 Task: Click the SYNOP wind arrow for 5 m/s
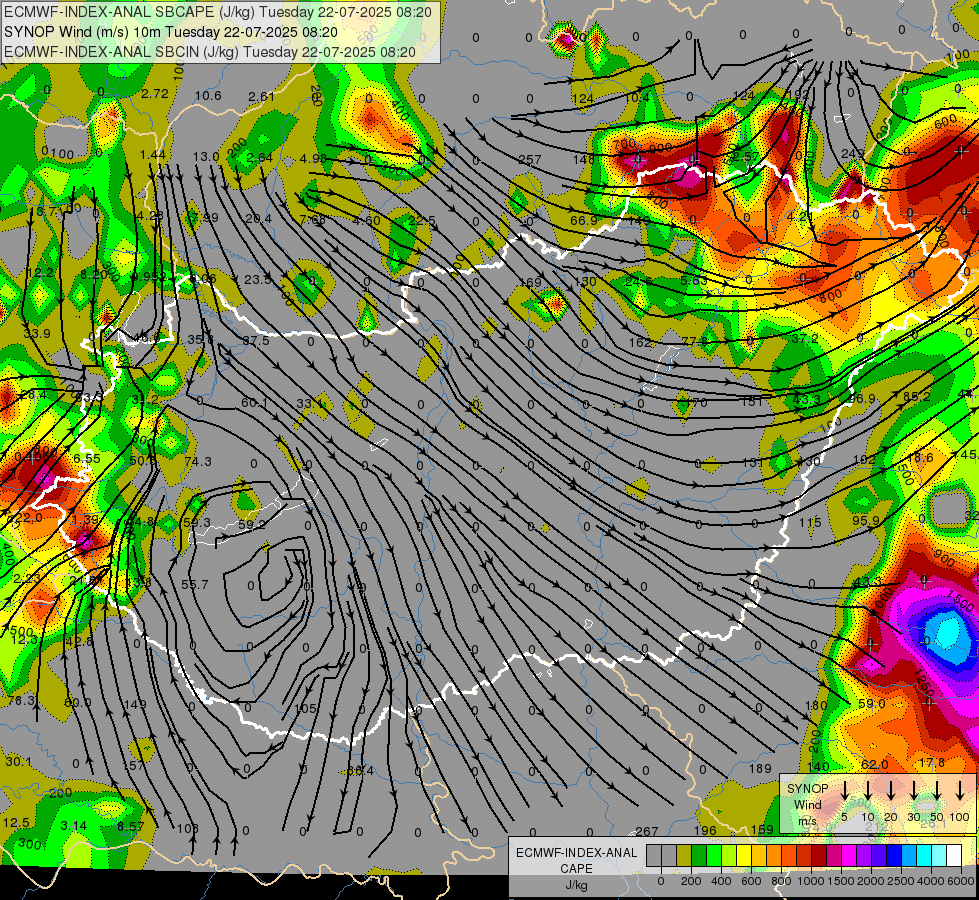844,791
